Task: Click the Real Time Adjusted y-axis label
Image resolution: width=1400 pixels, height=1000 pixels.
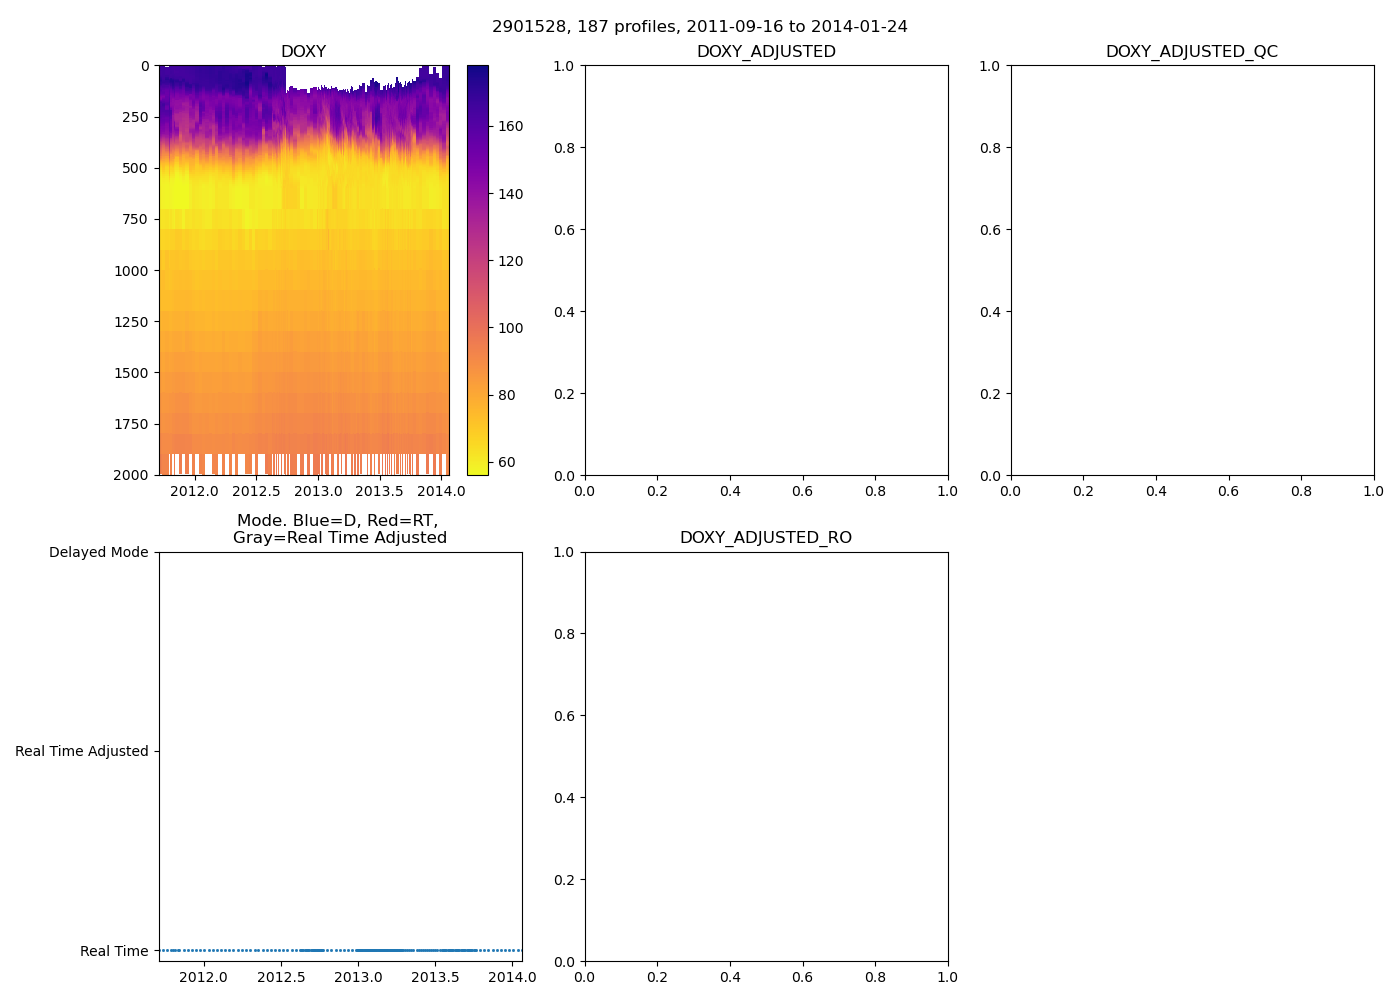Action: 81,752
